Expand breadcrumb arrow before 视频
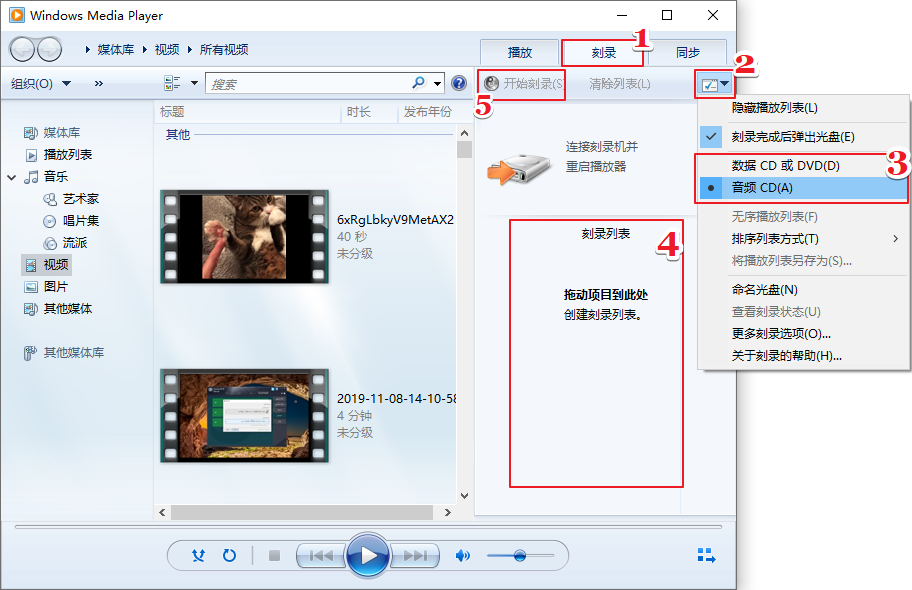Screen dimensions: 912x590 (x=145, y=50)
